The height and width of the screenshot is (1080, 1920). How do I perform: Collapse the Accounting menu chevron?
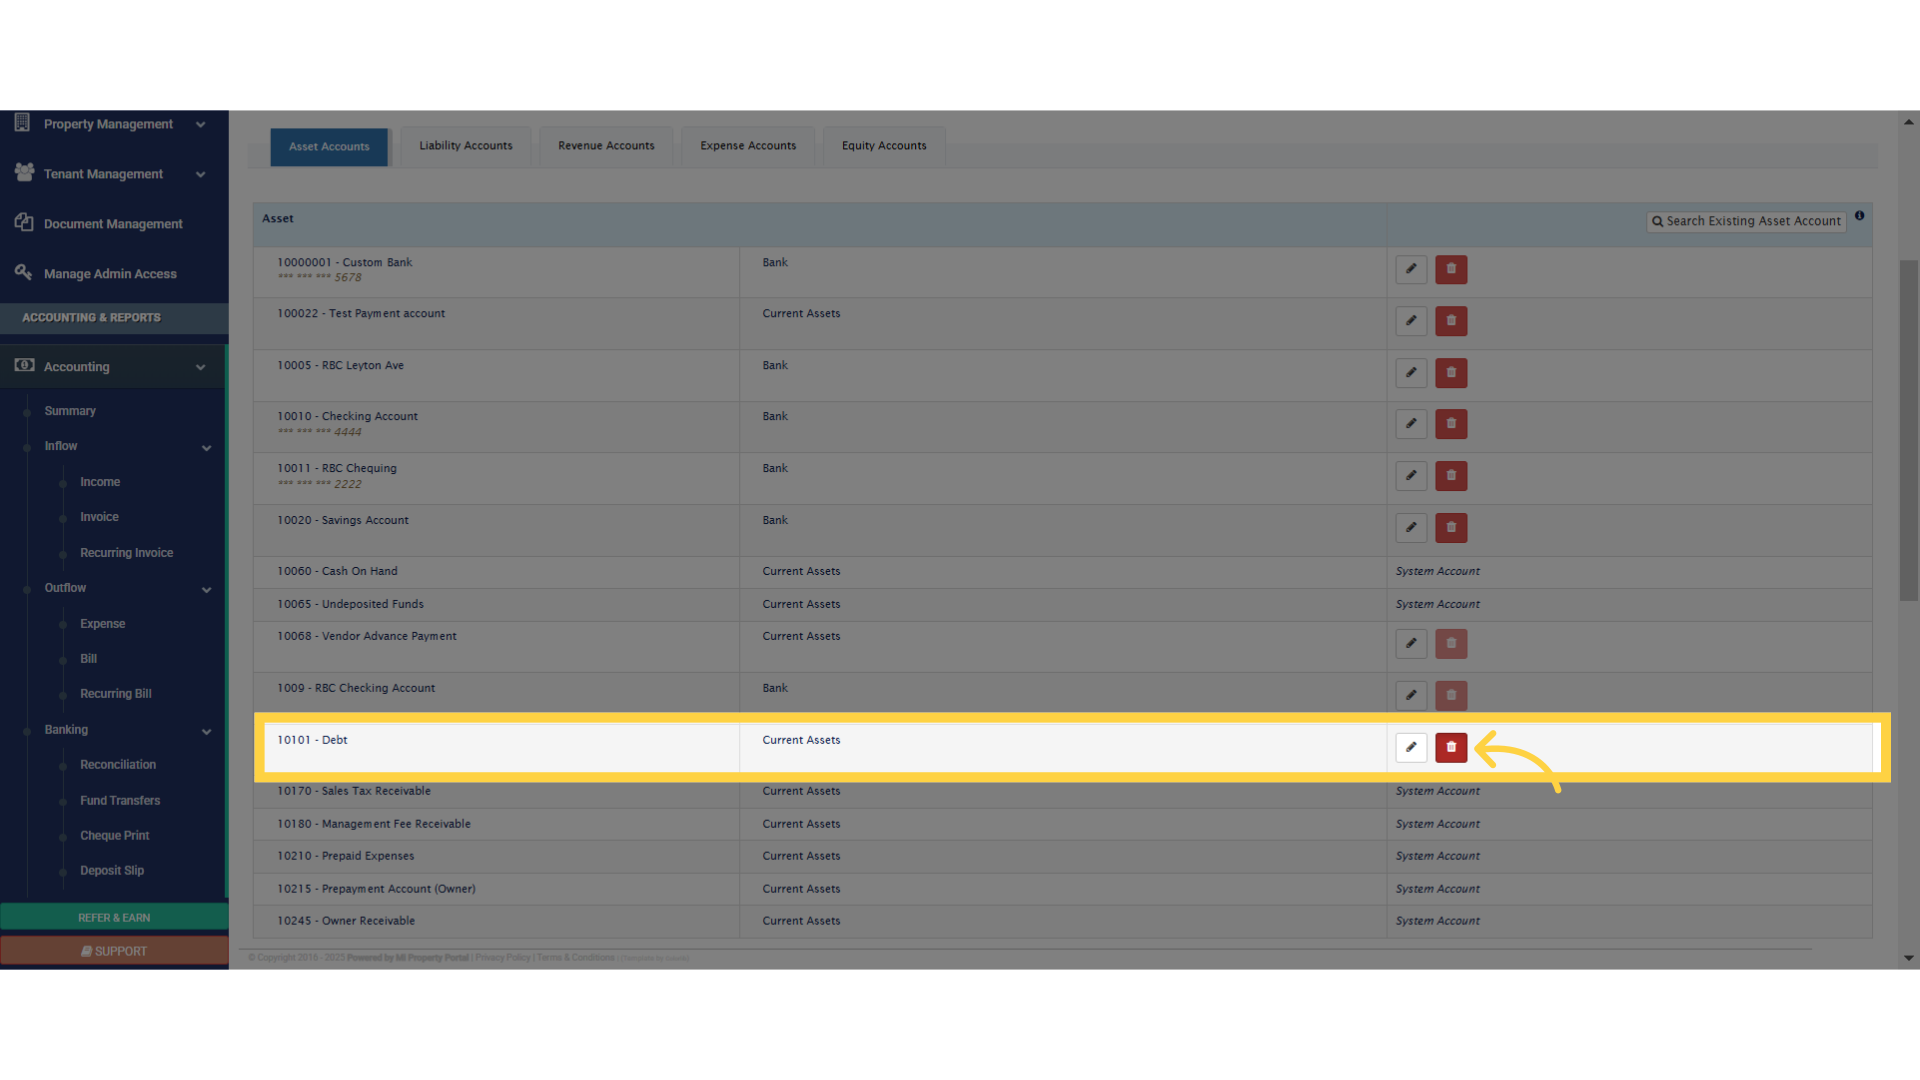[200, 368]
